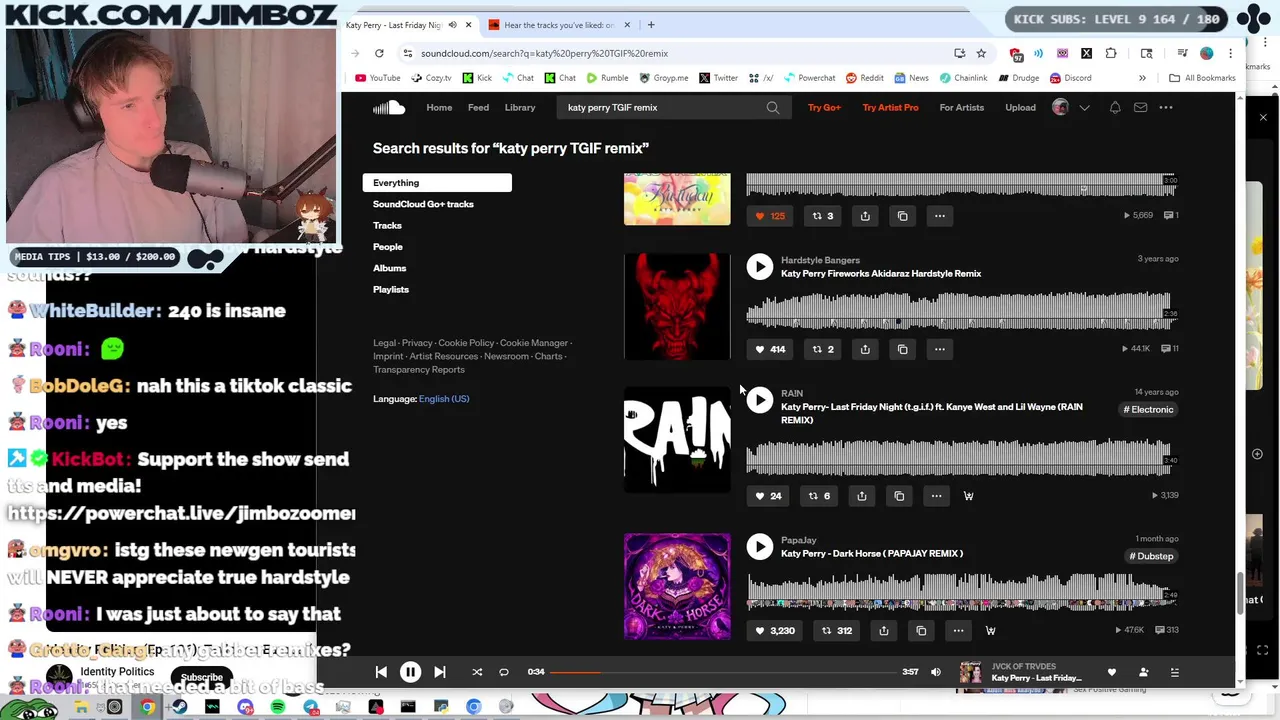Skip to previous track in player
This screenshot has height=720, width=1280.
381,672
